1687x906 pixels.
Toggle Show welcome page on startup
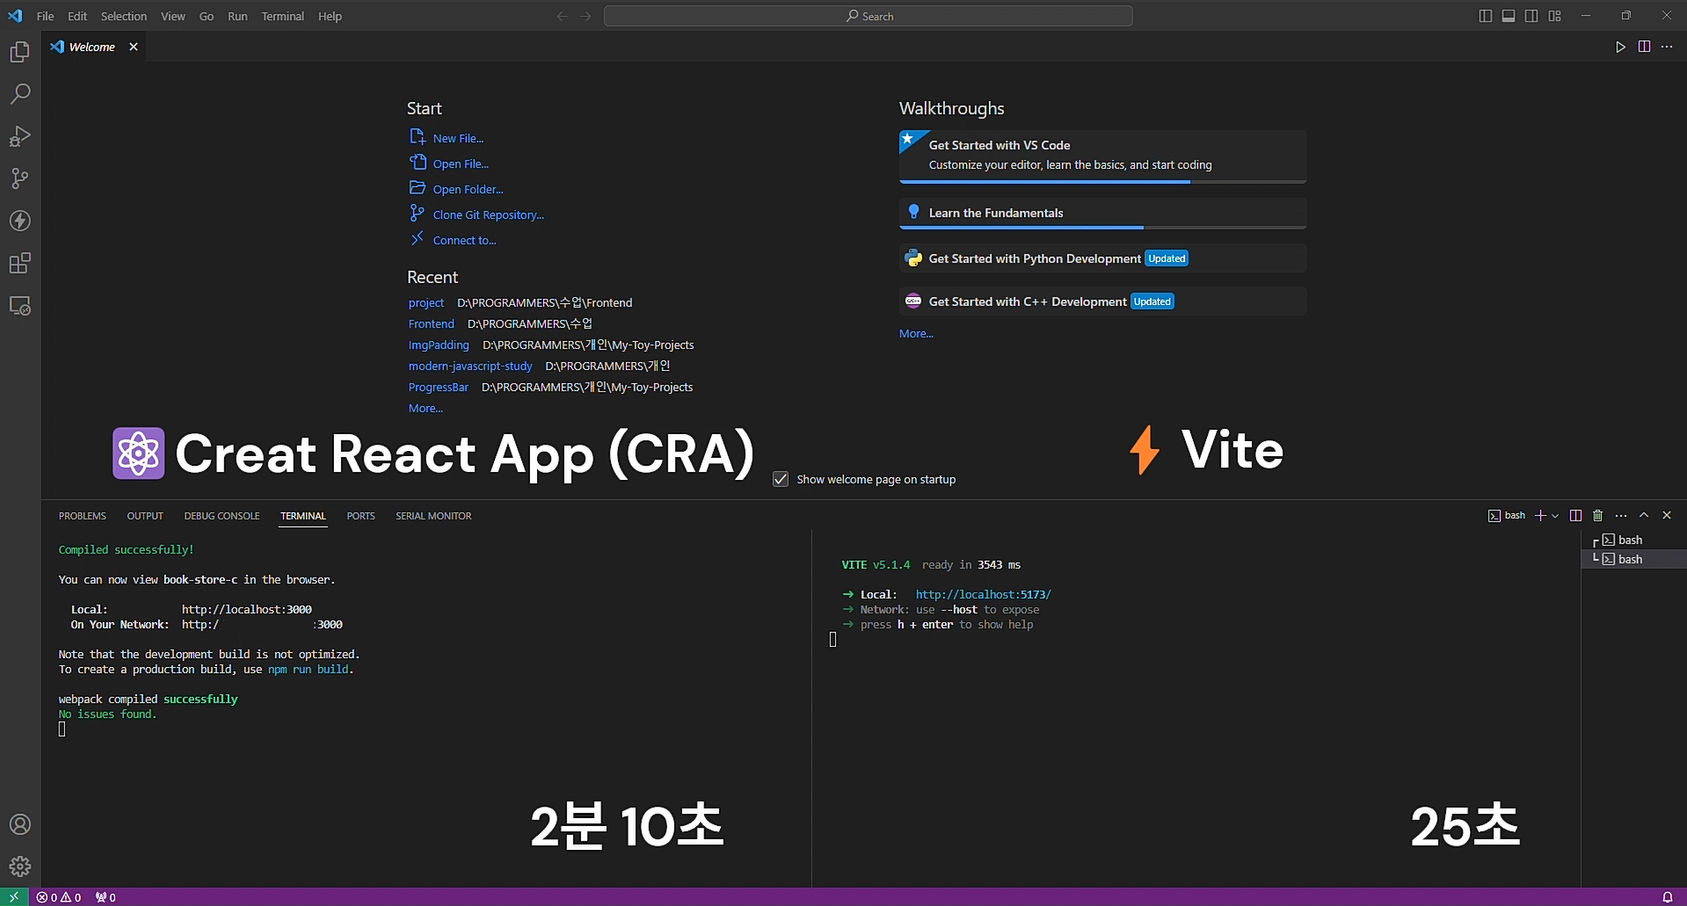click(781, 480)
